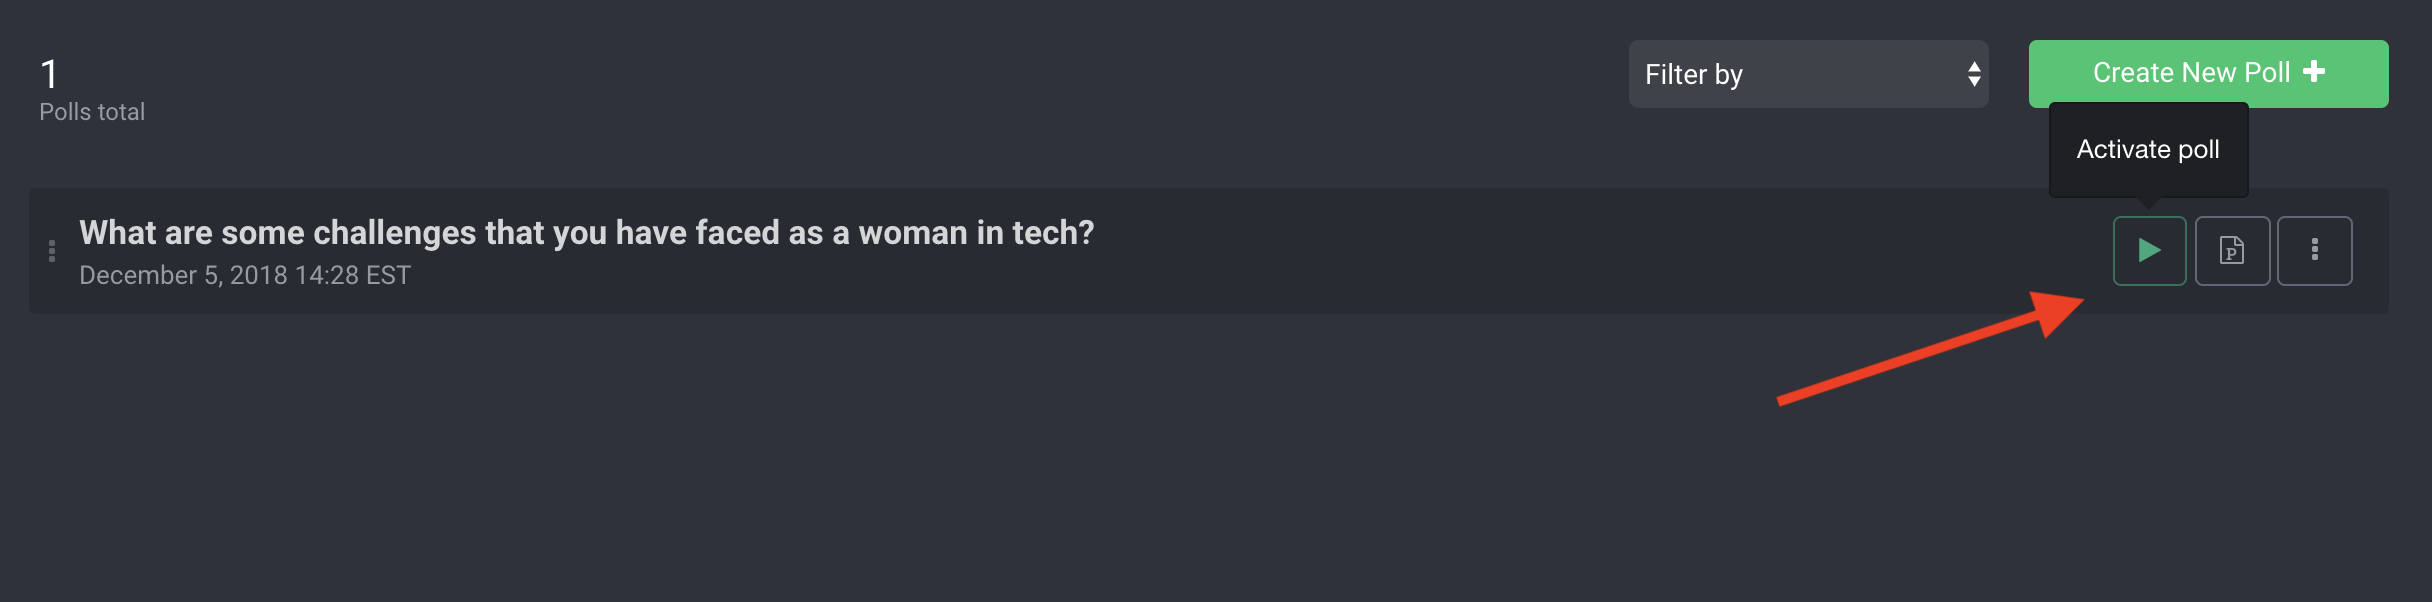Click the "Filter by" text label
Image resolution: width=2432 pixels, height=602 pixels.
1693,75
